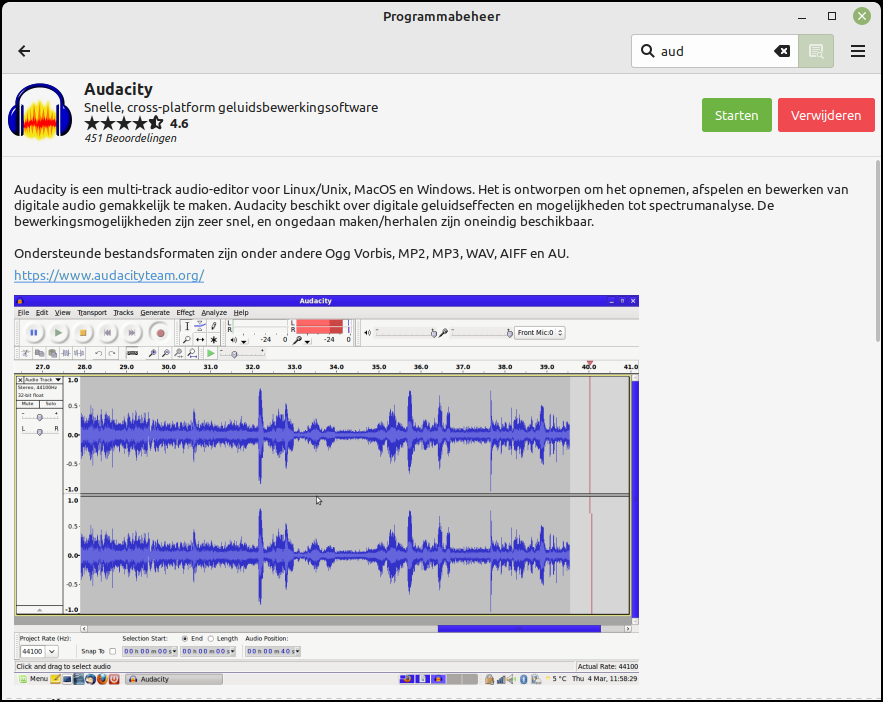
Task: Click the output volume slider beside the speaker icon
Action: tap(405, 333)
